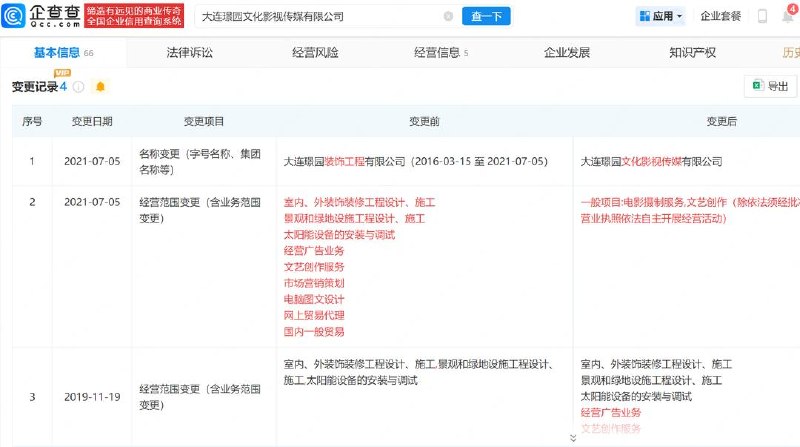
Task: Click the 变更后 column header
Action: 721,121
